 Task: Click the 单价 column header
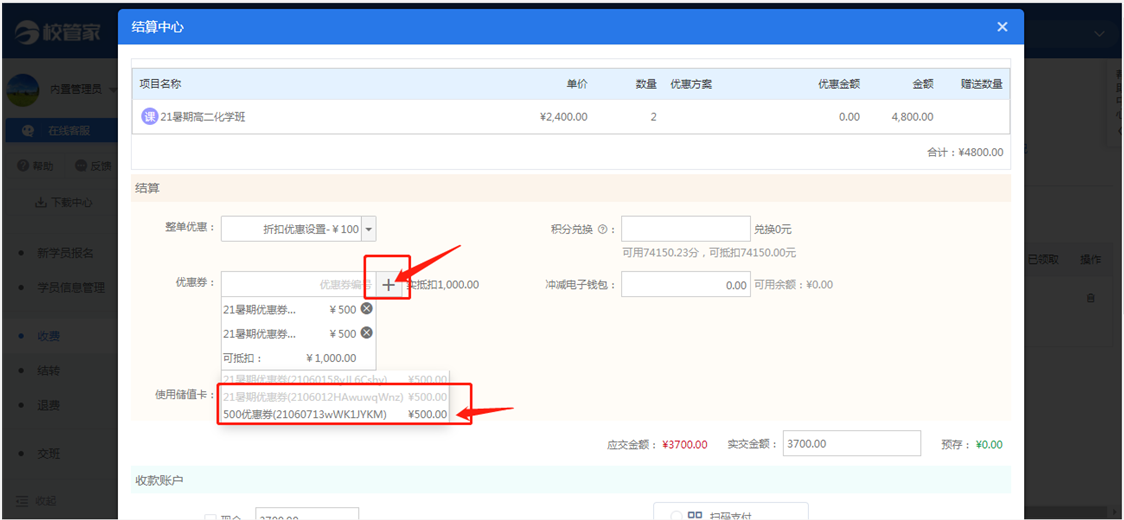click(x=577, y=84)
